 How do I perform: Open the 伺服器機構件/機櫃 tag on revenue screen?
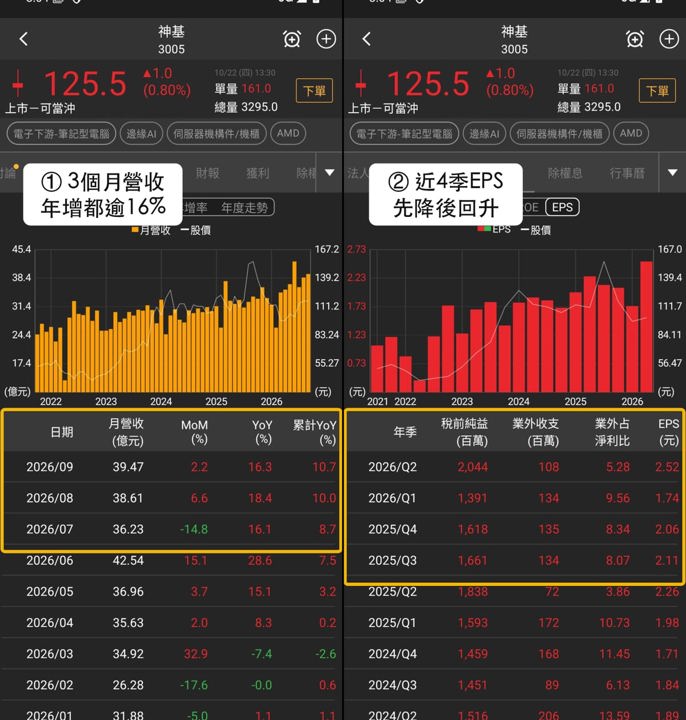[216, 134]
